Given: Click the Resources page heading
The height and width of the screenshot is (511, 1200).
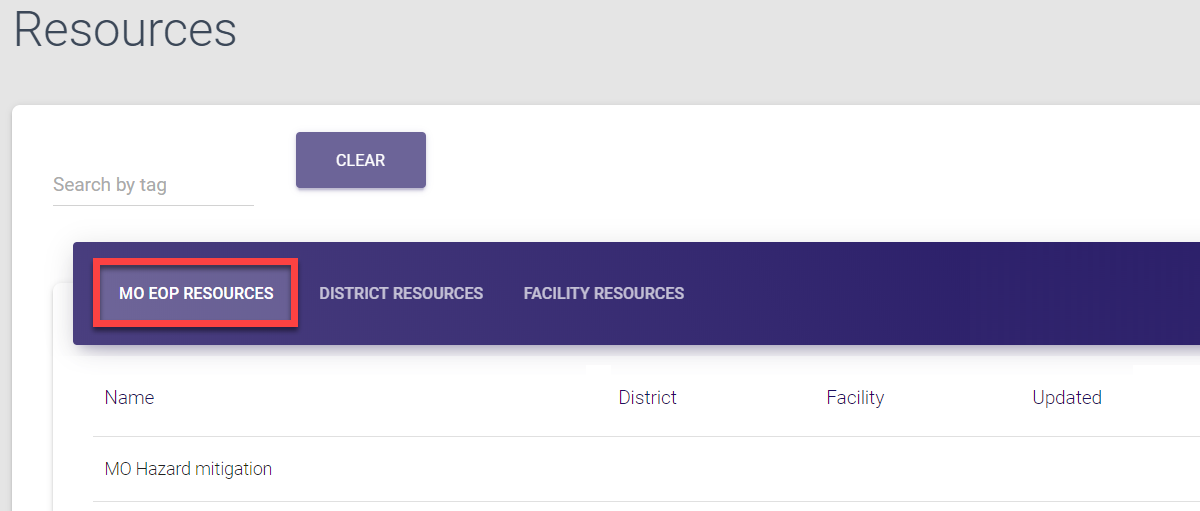Looking at the screenshot, I should pyautogui.click(x=125, y=30).
